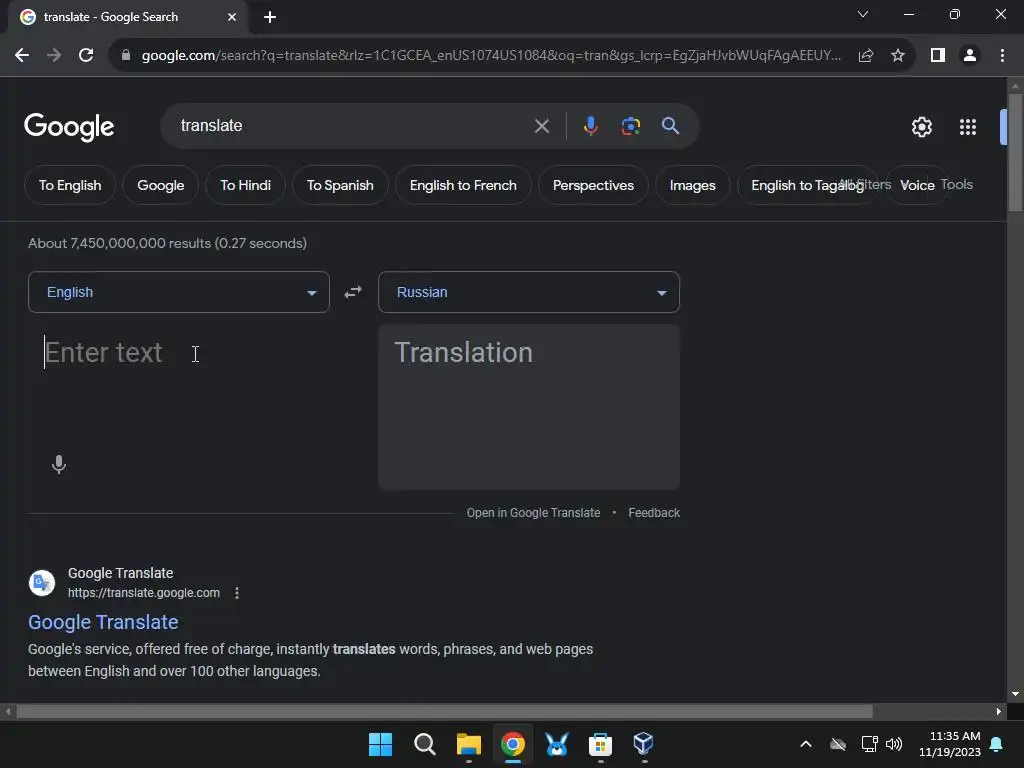The height and width of the screenshot is (768, 1024).
Task: Click Open in Google Translate link
Action: click(533, 513)
